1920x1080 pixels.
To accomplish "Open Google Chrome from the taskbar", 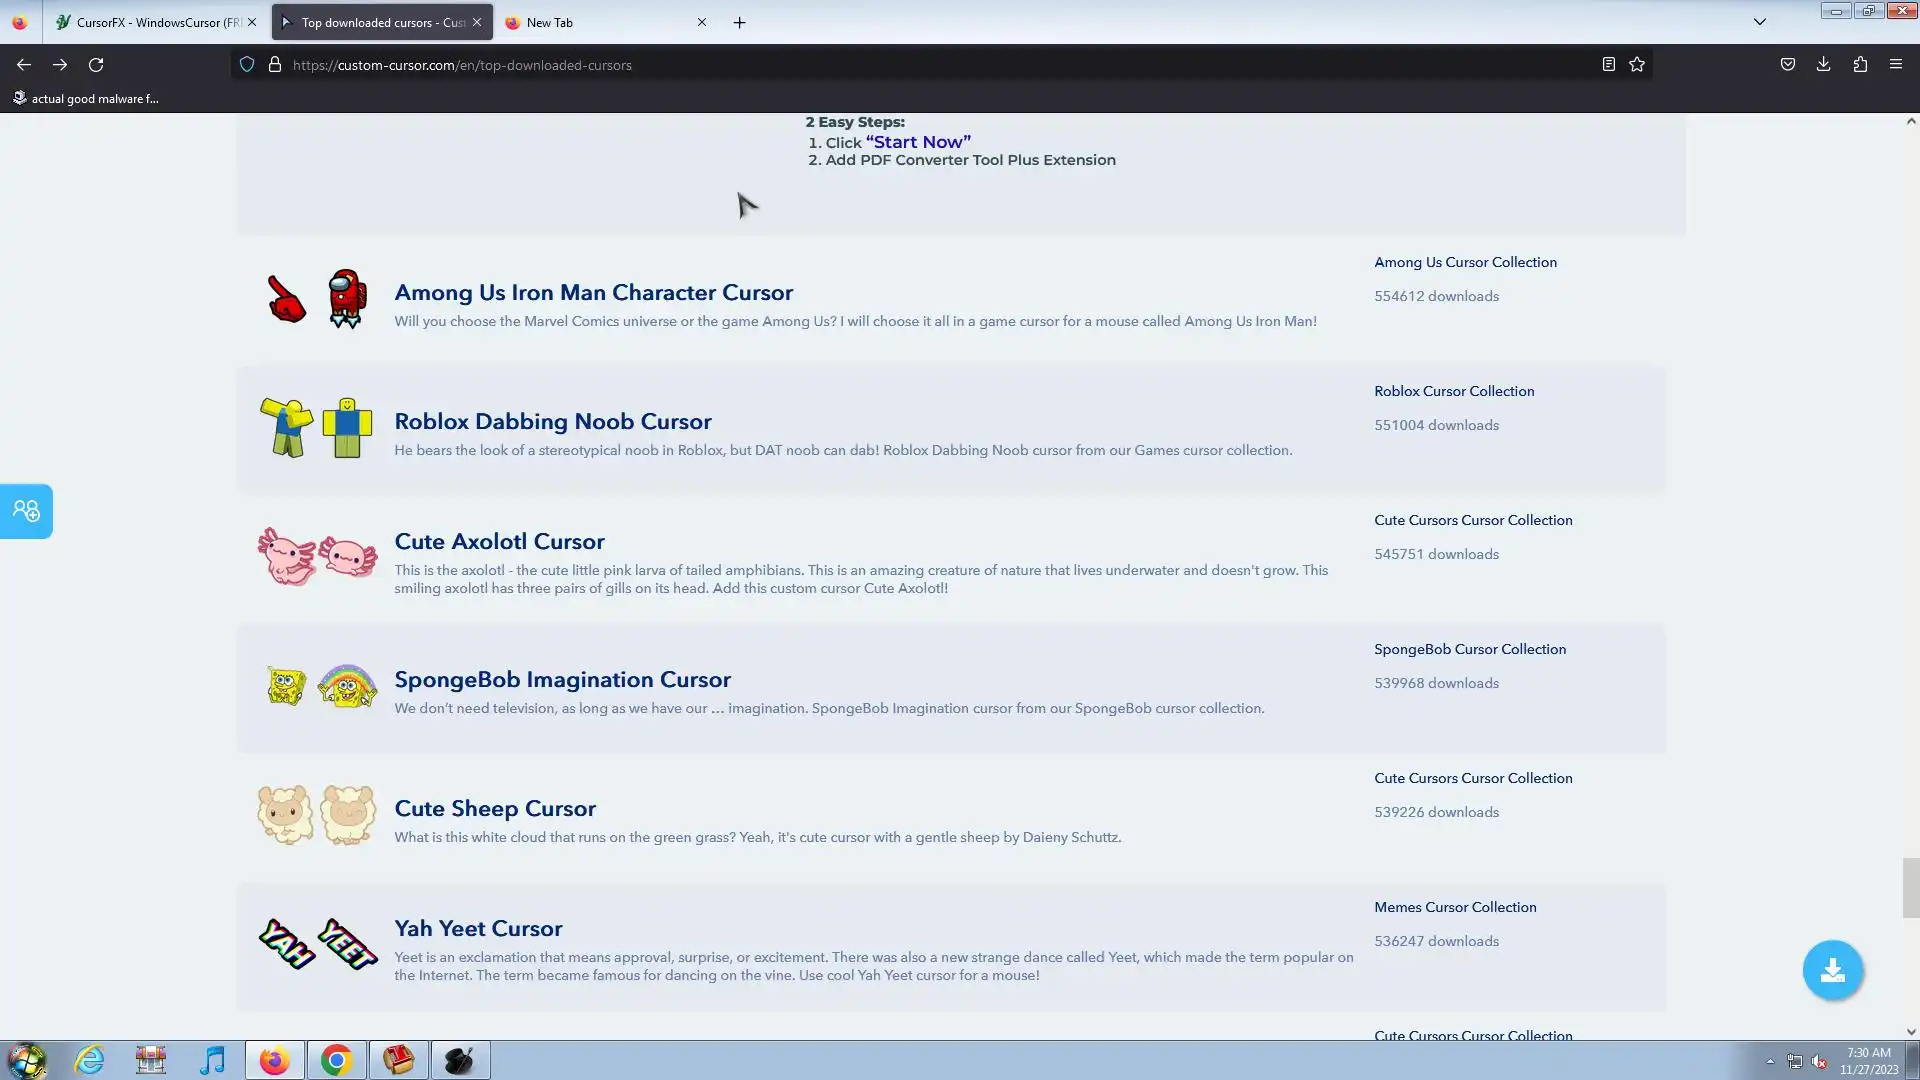I will point(336,1060).
